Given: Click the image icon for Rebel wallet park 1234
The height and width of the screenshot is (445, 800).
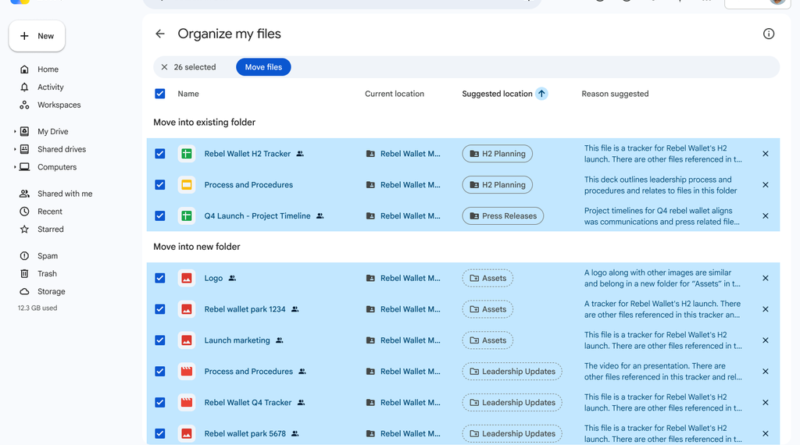Looking at the screenshot, I should pyautogui.click(x=187, y=309).
